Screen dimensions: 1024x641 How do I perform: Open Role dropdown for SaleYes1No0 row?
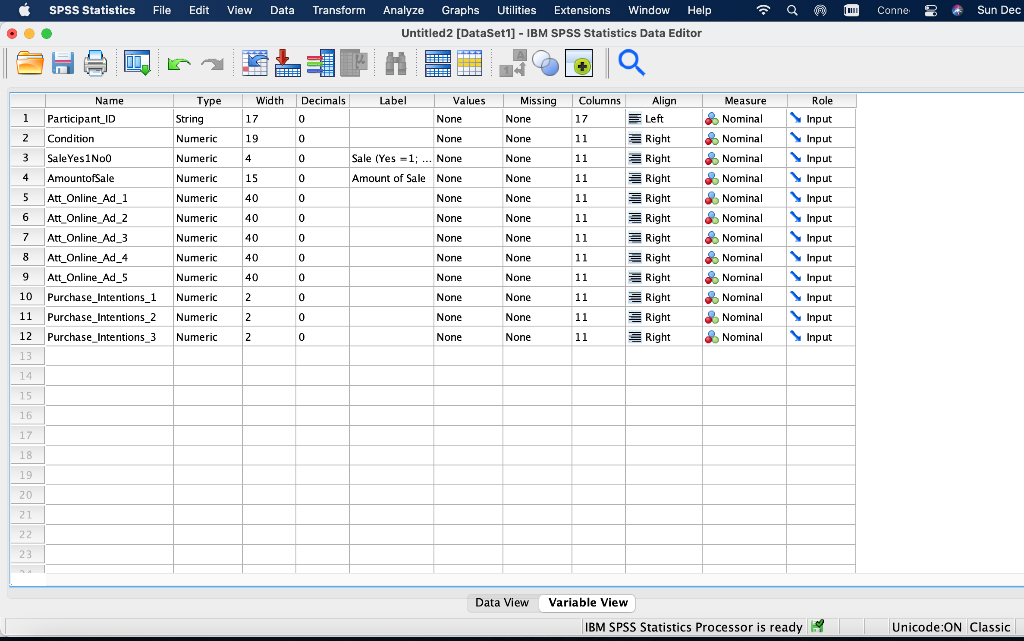click(x=822, y=159)
